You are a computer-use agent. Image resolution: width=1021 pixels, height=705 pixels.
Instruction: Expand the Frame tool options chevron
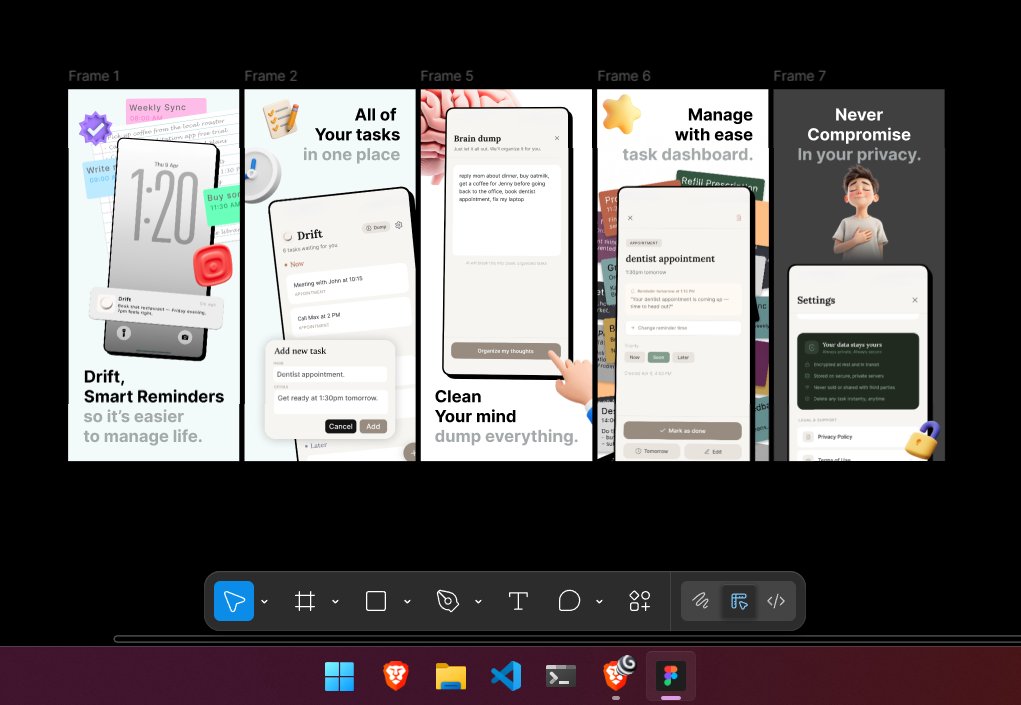point(335,601)
